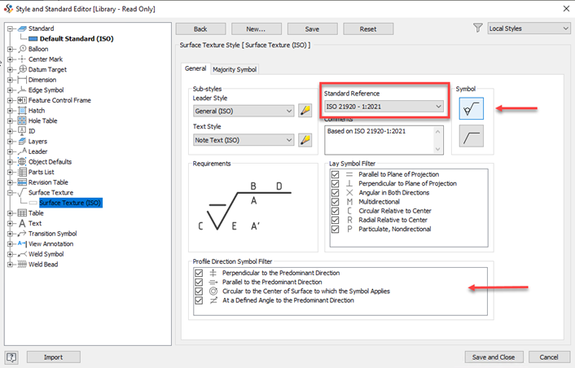575x368 pixels.
Task: Uncheck Perpendicular to the Predominant Direction
Action: point(199,273)
